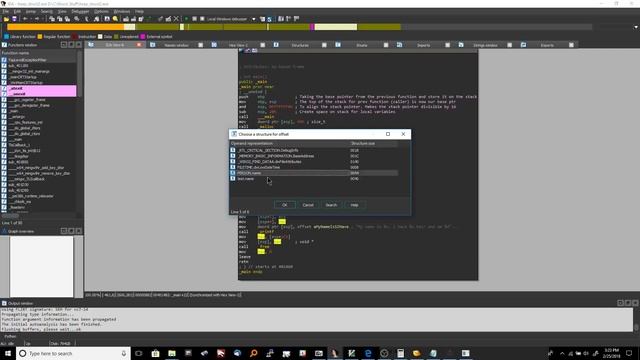Select the test.name row
The height and width of the screenshot is (360, 640).
(x=313, y=179)
